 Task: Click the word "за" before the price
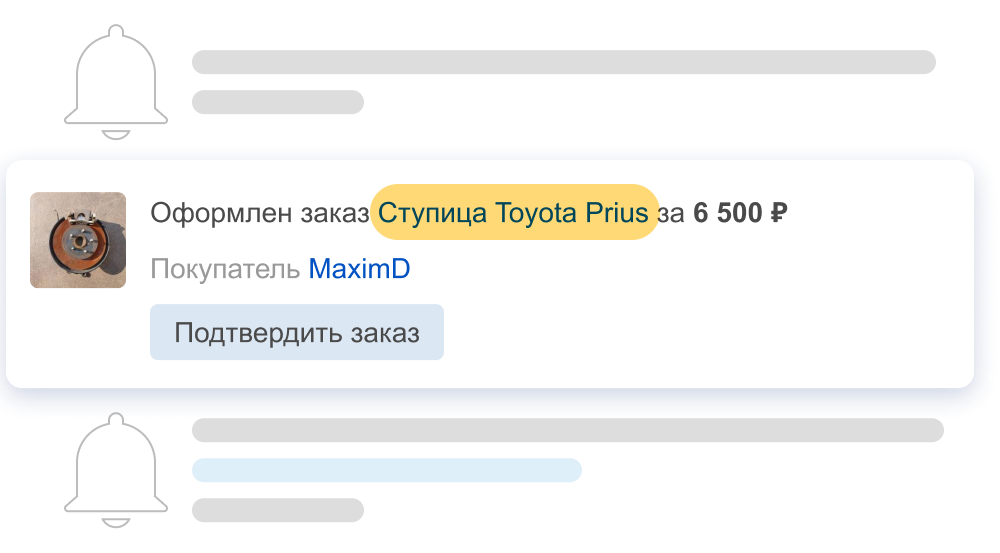coord(672,212)
